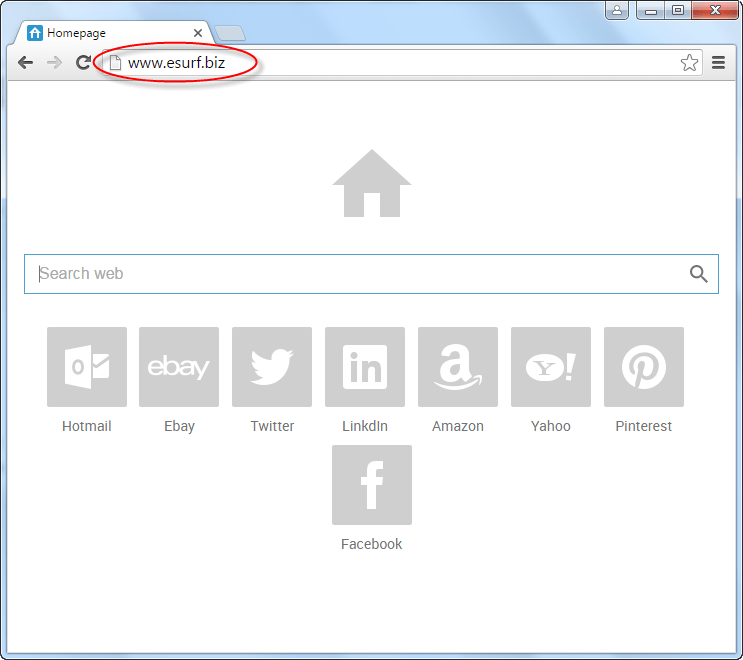Open the Facebook shortcut tile

click(372, 485)
